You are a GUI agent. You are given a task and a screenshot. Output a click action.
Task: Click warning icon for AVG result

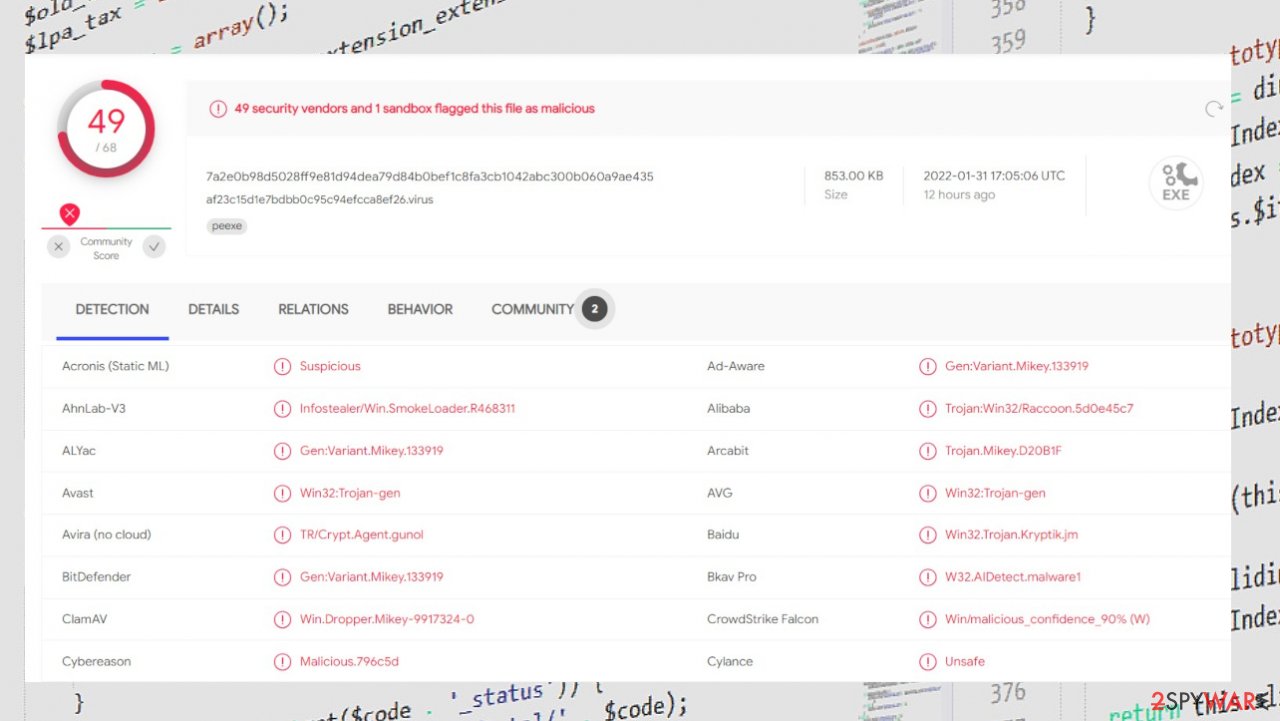point(928,493)
